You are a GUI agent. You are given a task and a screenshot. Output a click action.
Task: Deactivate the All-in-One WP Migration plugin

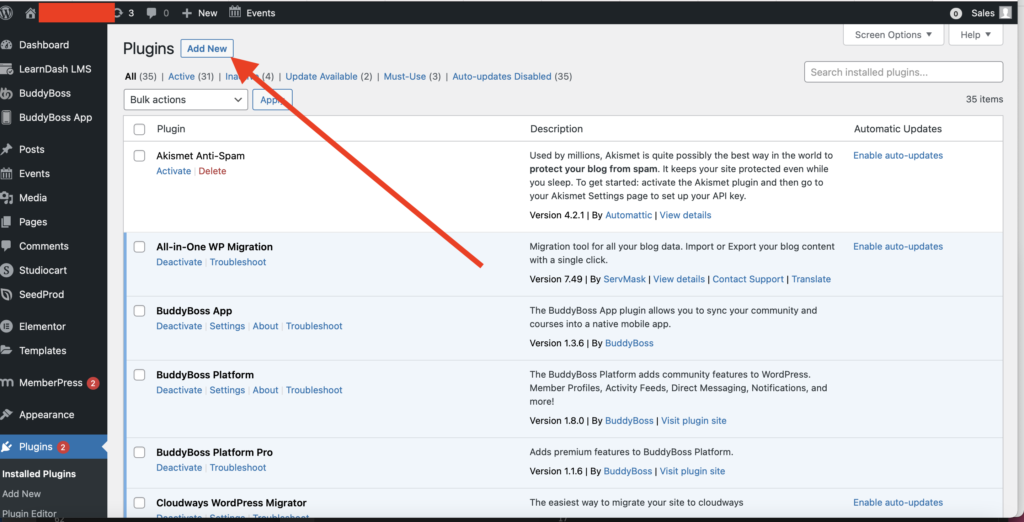coord(179,262)
